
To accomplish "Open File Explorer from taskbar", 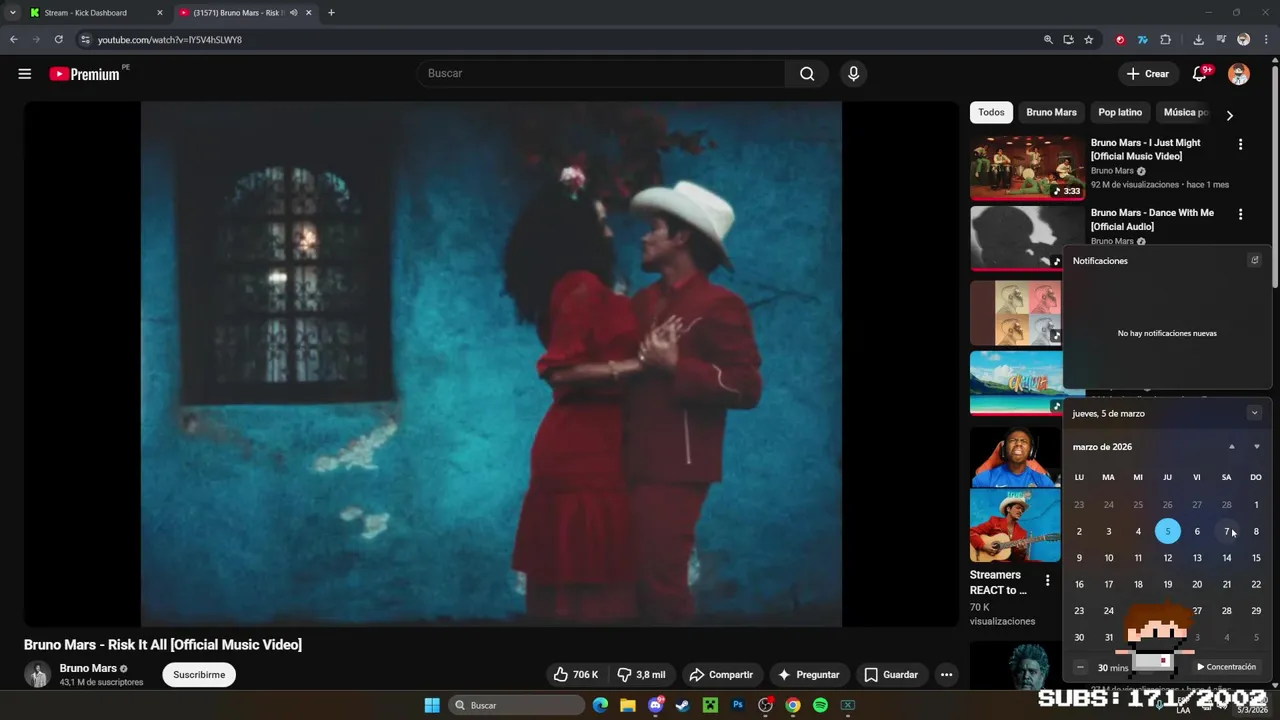I will [628, 705].
